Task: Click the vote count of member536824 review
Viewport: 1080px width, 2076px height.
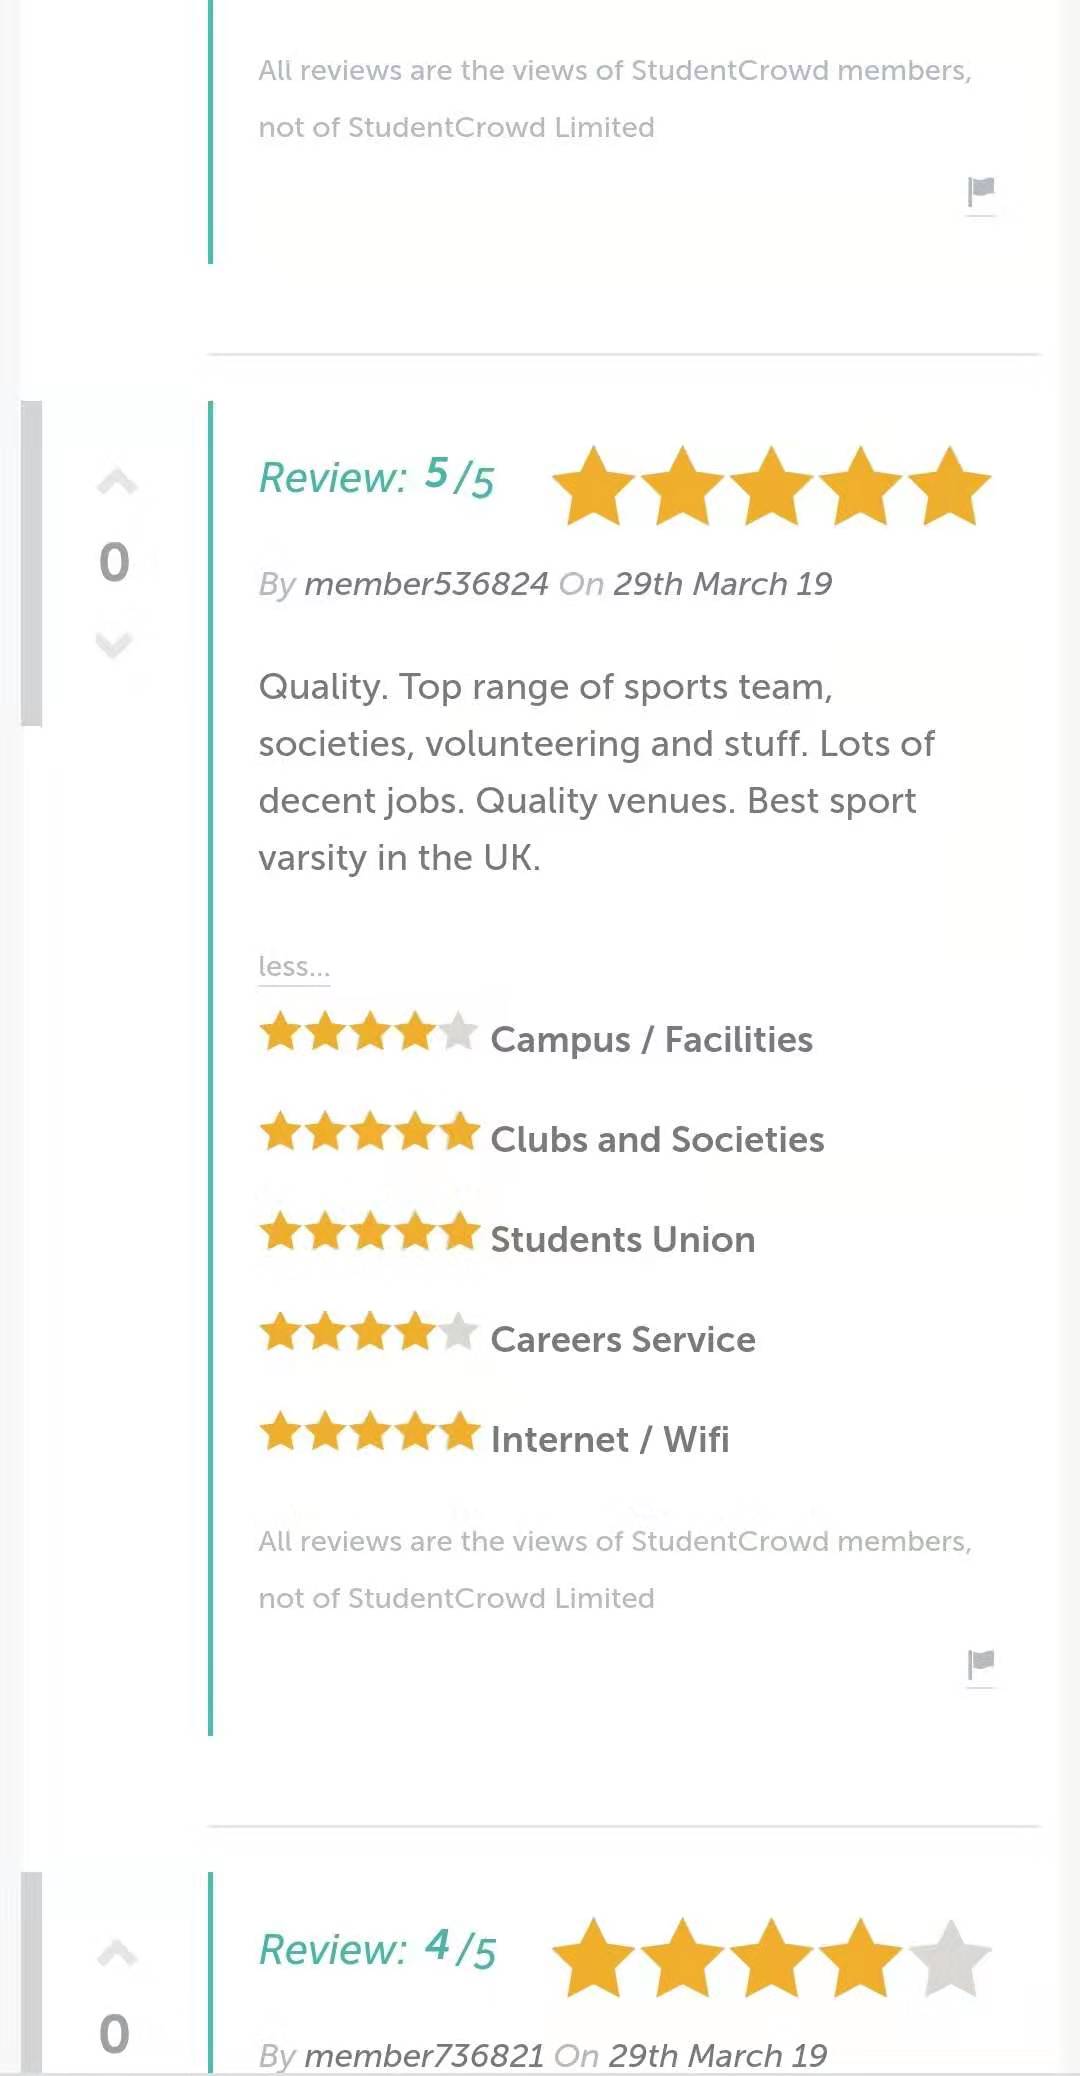Action: click(114, 562)
